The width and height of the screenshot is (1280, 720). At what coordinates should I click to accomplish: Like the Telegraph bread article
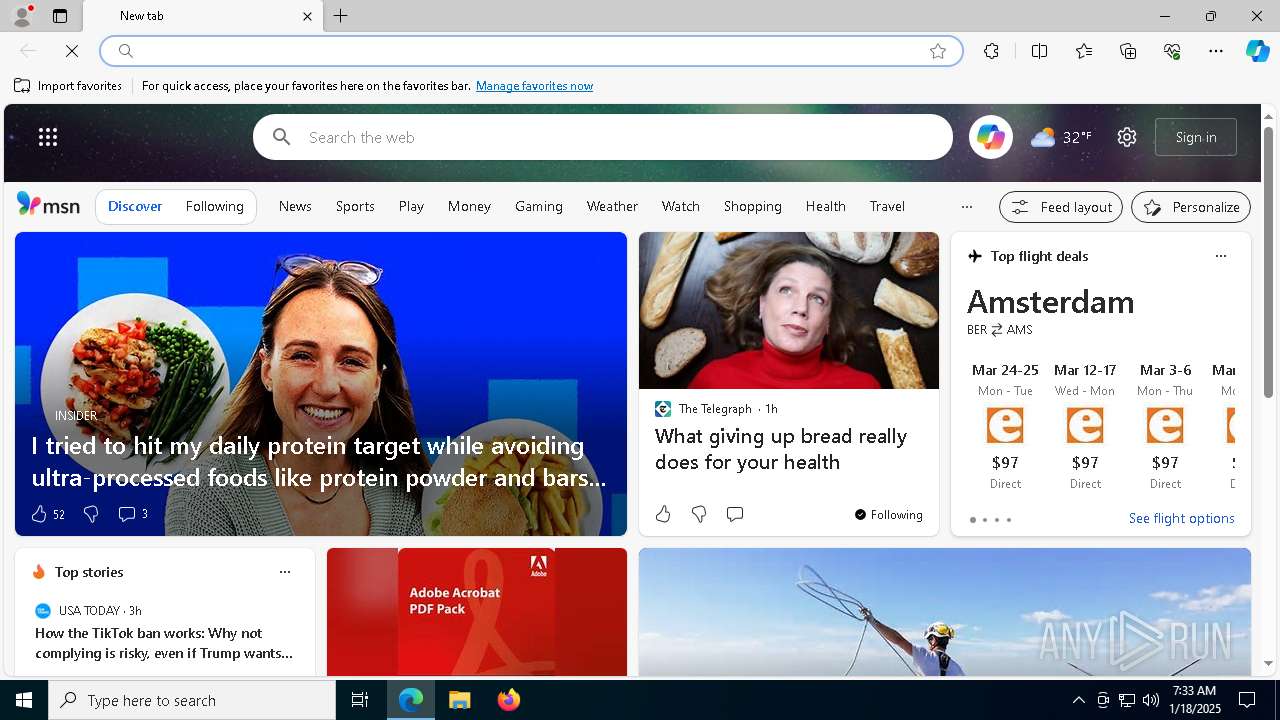[663, 514]
